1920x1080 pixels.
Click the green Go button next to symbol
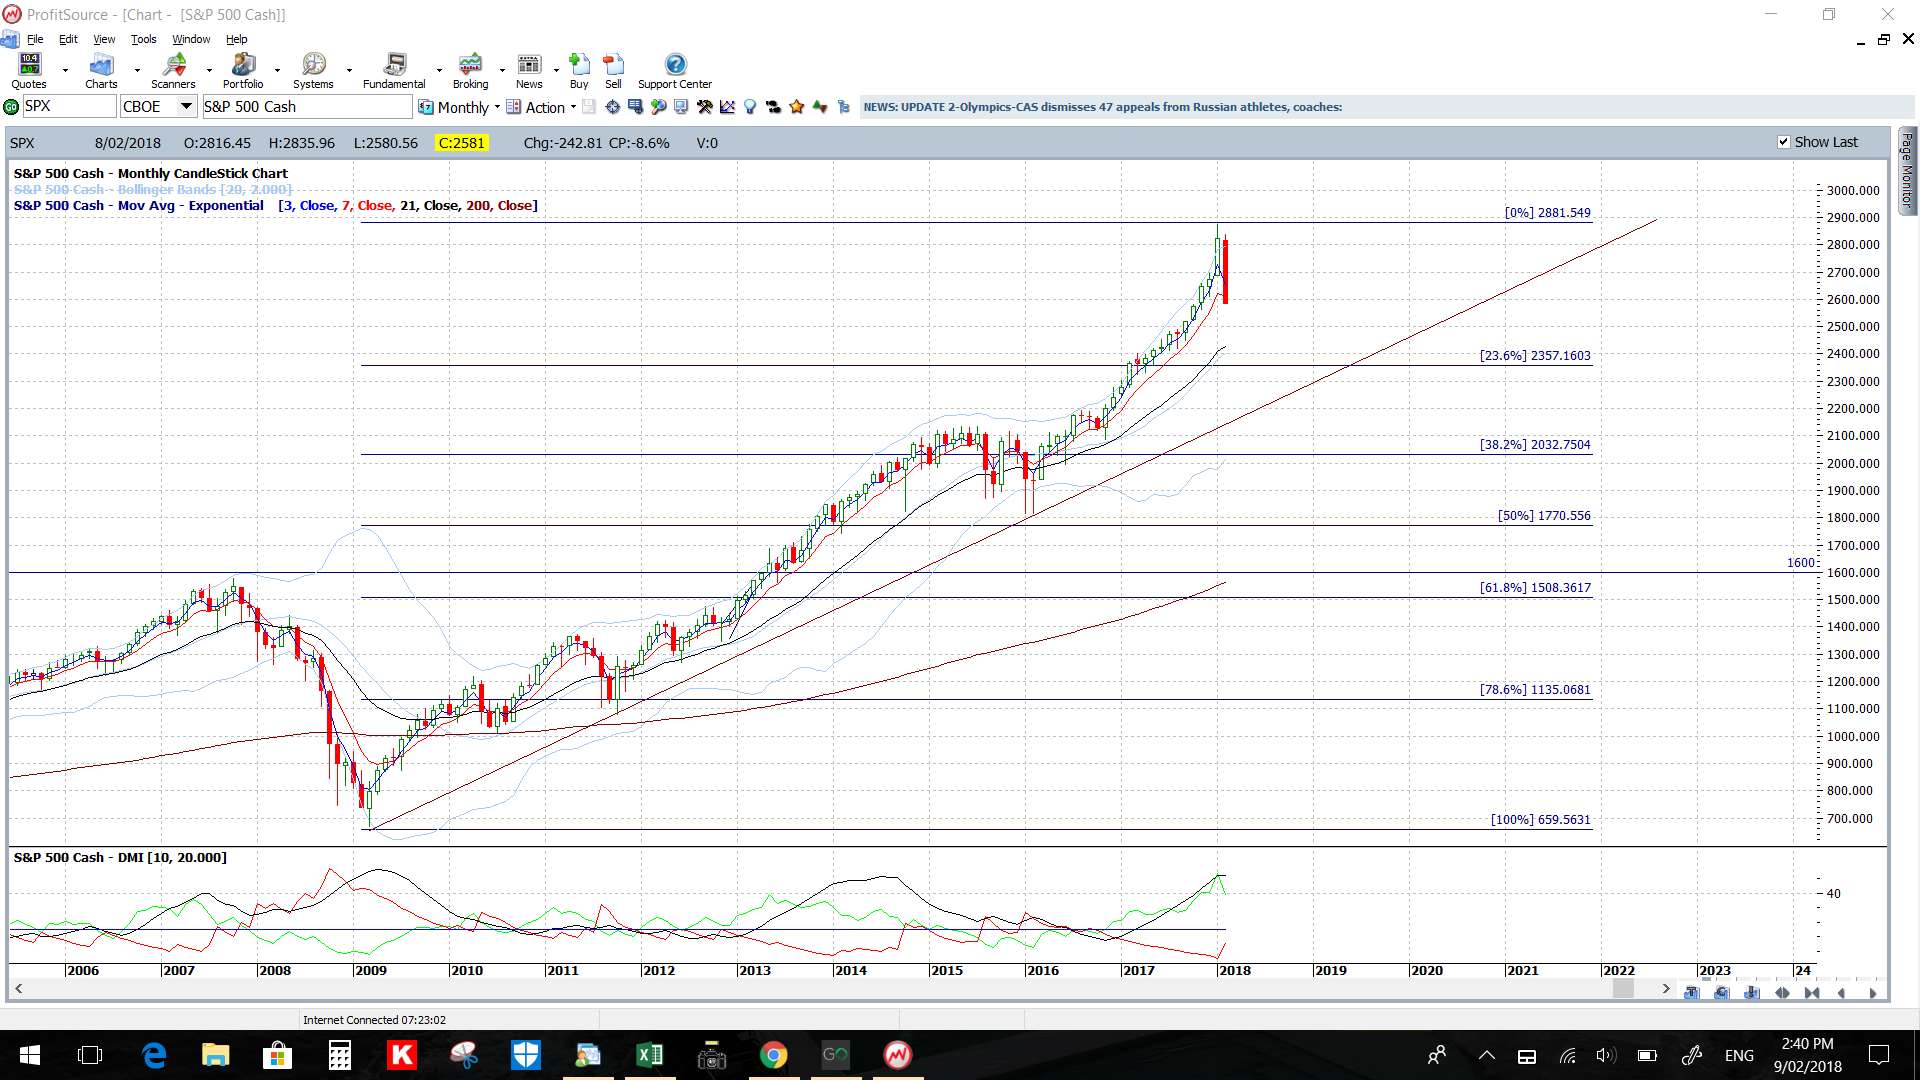[11, 107]
